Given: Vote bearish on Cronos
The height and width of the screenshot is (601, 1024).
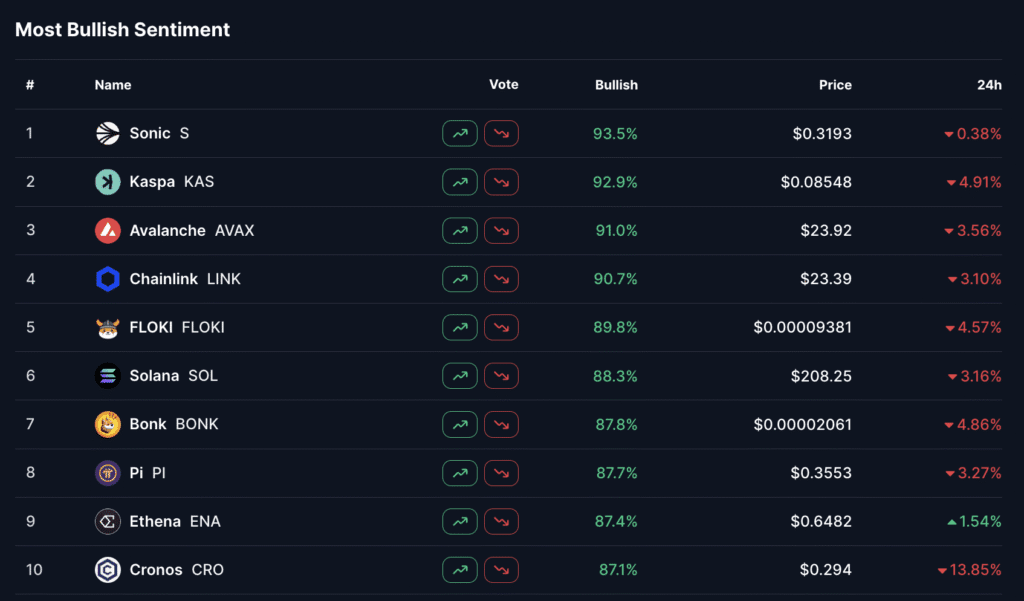Looking at the screenshot, I should click(501, 569).
